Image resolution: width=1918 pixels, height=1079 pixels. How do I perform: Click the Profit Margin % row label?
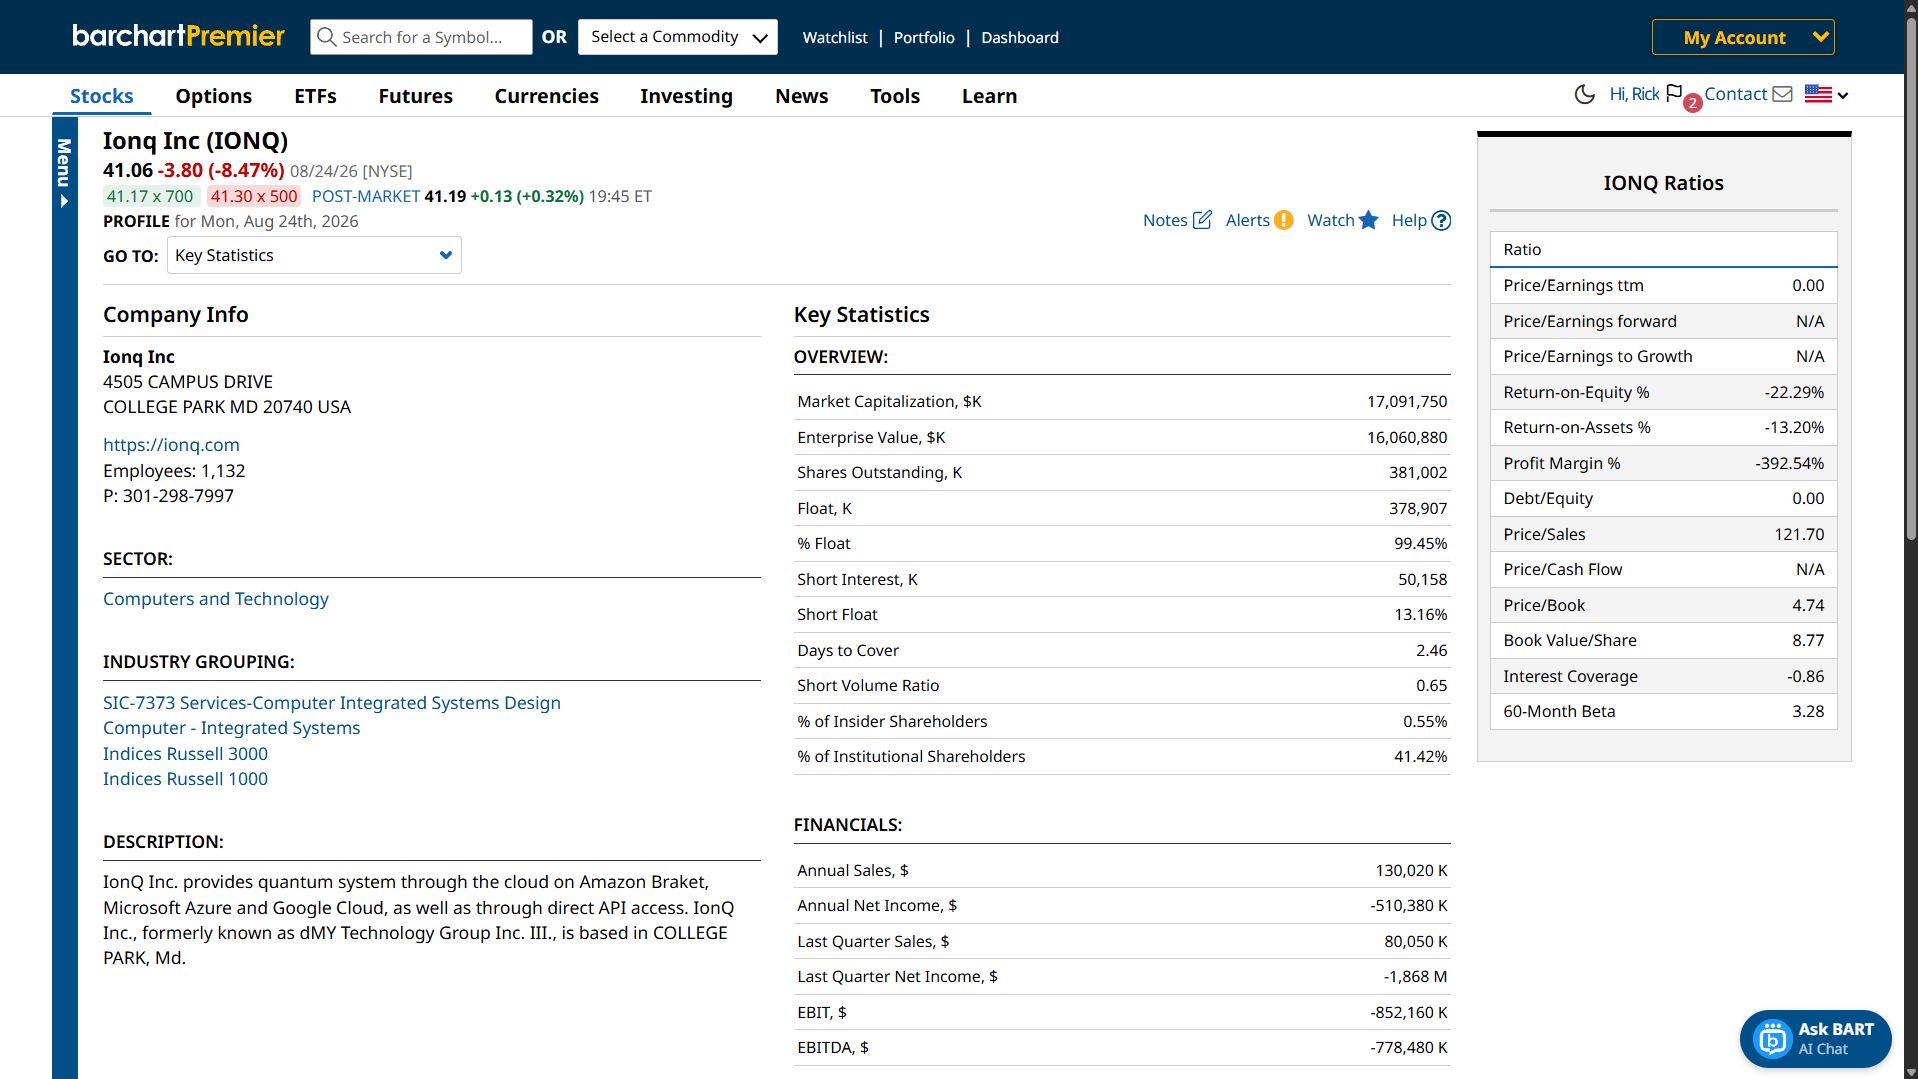1561,463
